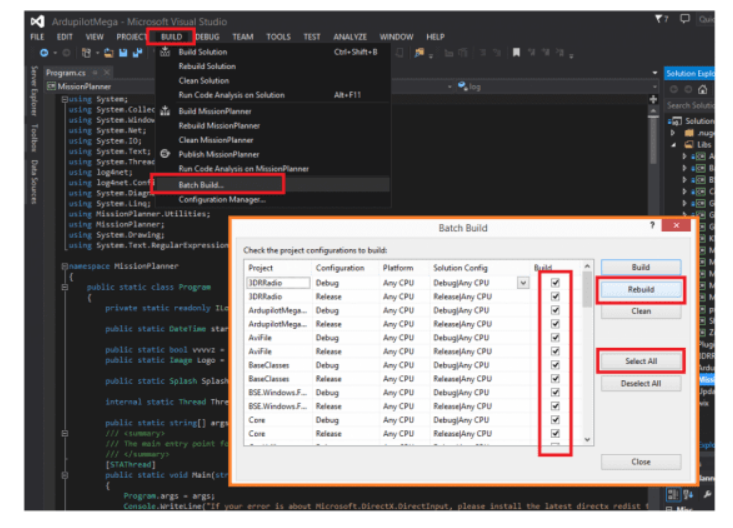Collapse the public static class Program block
This screenshot has height=528, width=733.
[x=65, y=287]
